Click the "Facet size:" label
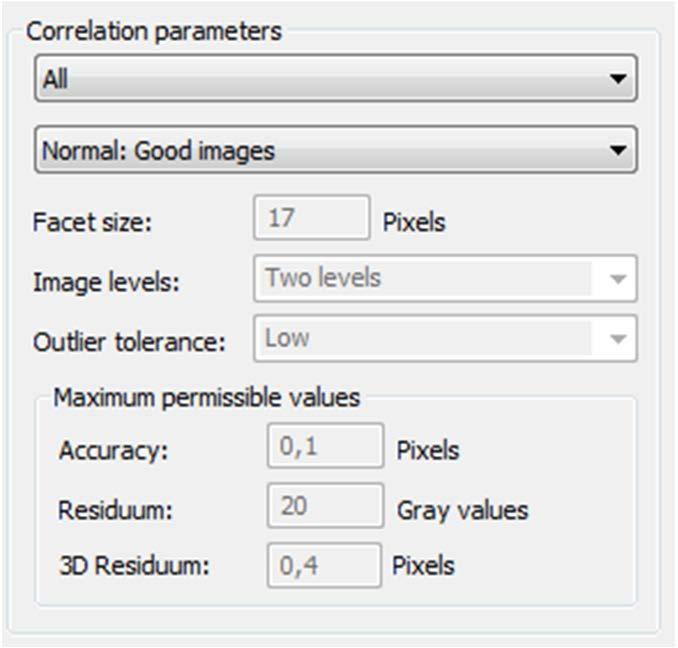The width and height of the screenshot is (678, 648). pyautogui.click(x=93, y=222)
